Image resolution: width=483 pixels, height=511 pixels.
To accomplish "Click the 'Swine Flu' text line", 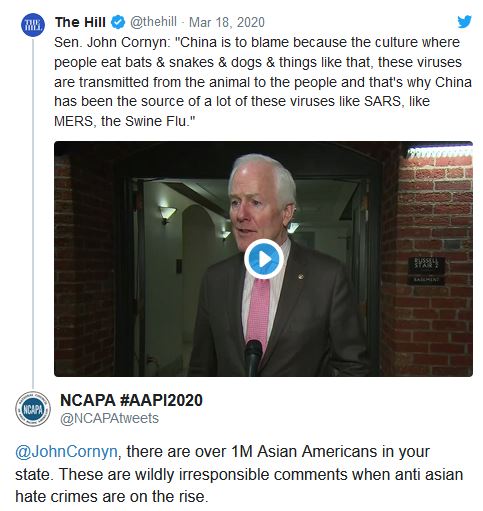I will click(x=124, y=121).
